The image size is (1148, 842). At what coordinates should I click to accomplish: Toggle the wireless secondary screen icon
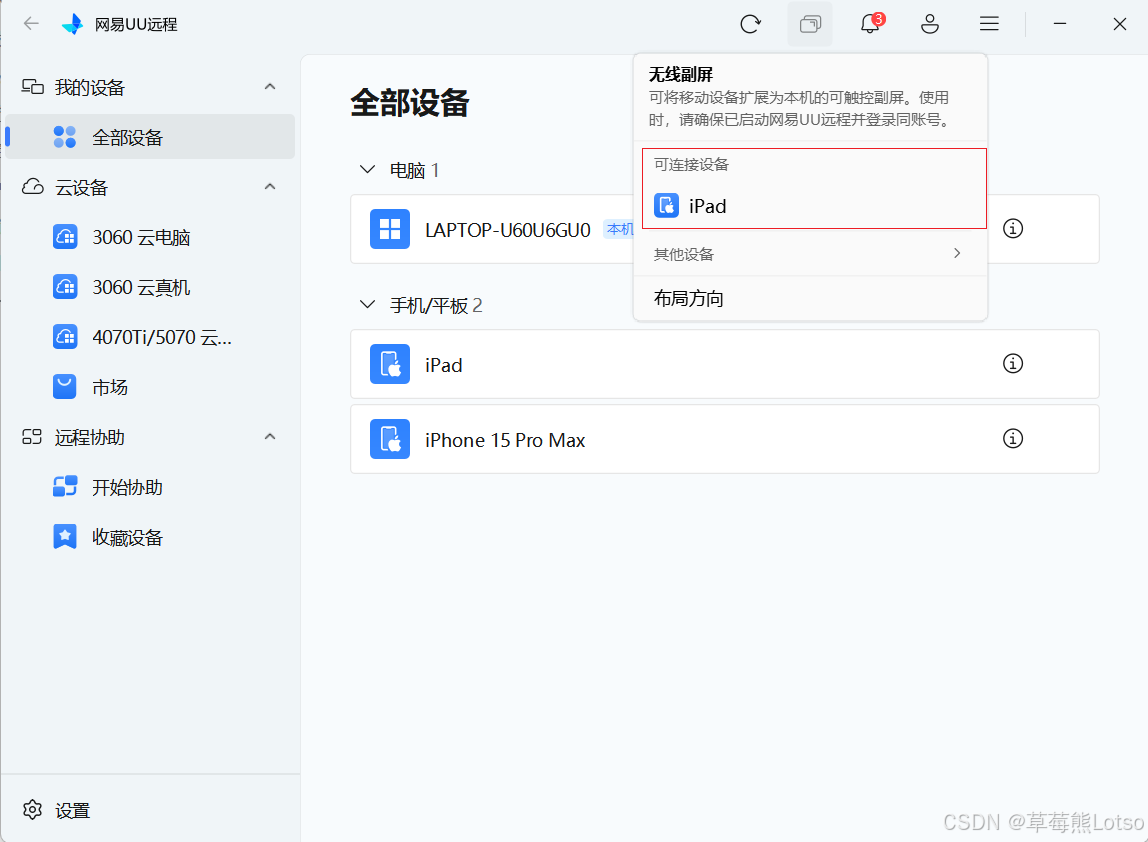pyautogui.click(x=810, y=24)
